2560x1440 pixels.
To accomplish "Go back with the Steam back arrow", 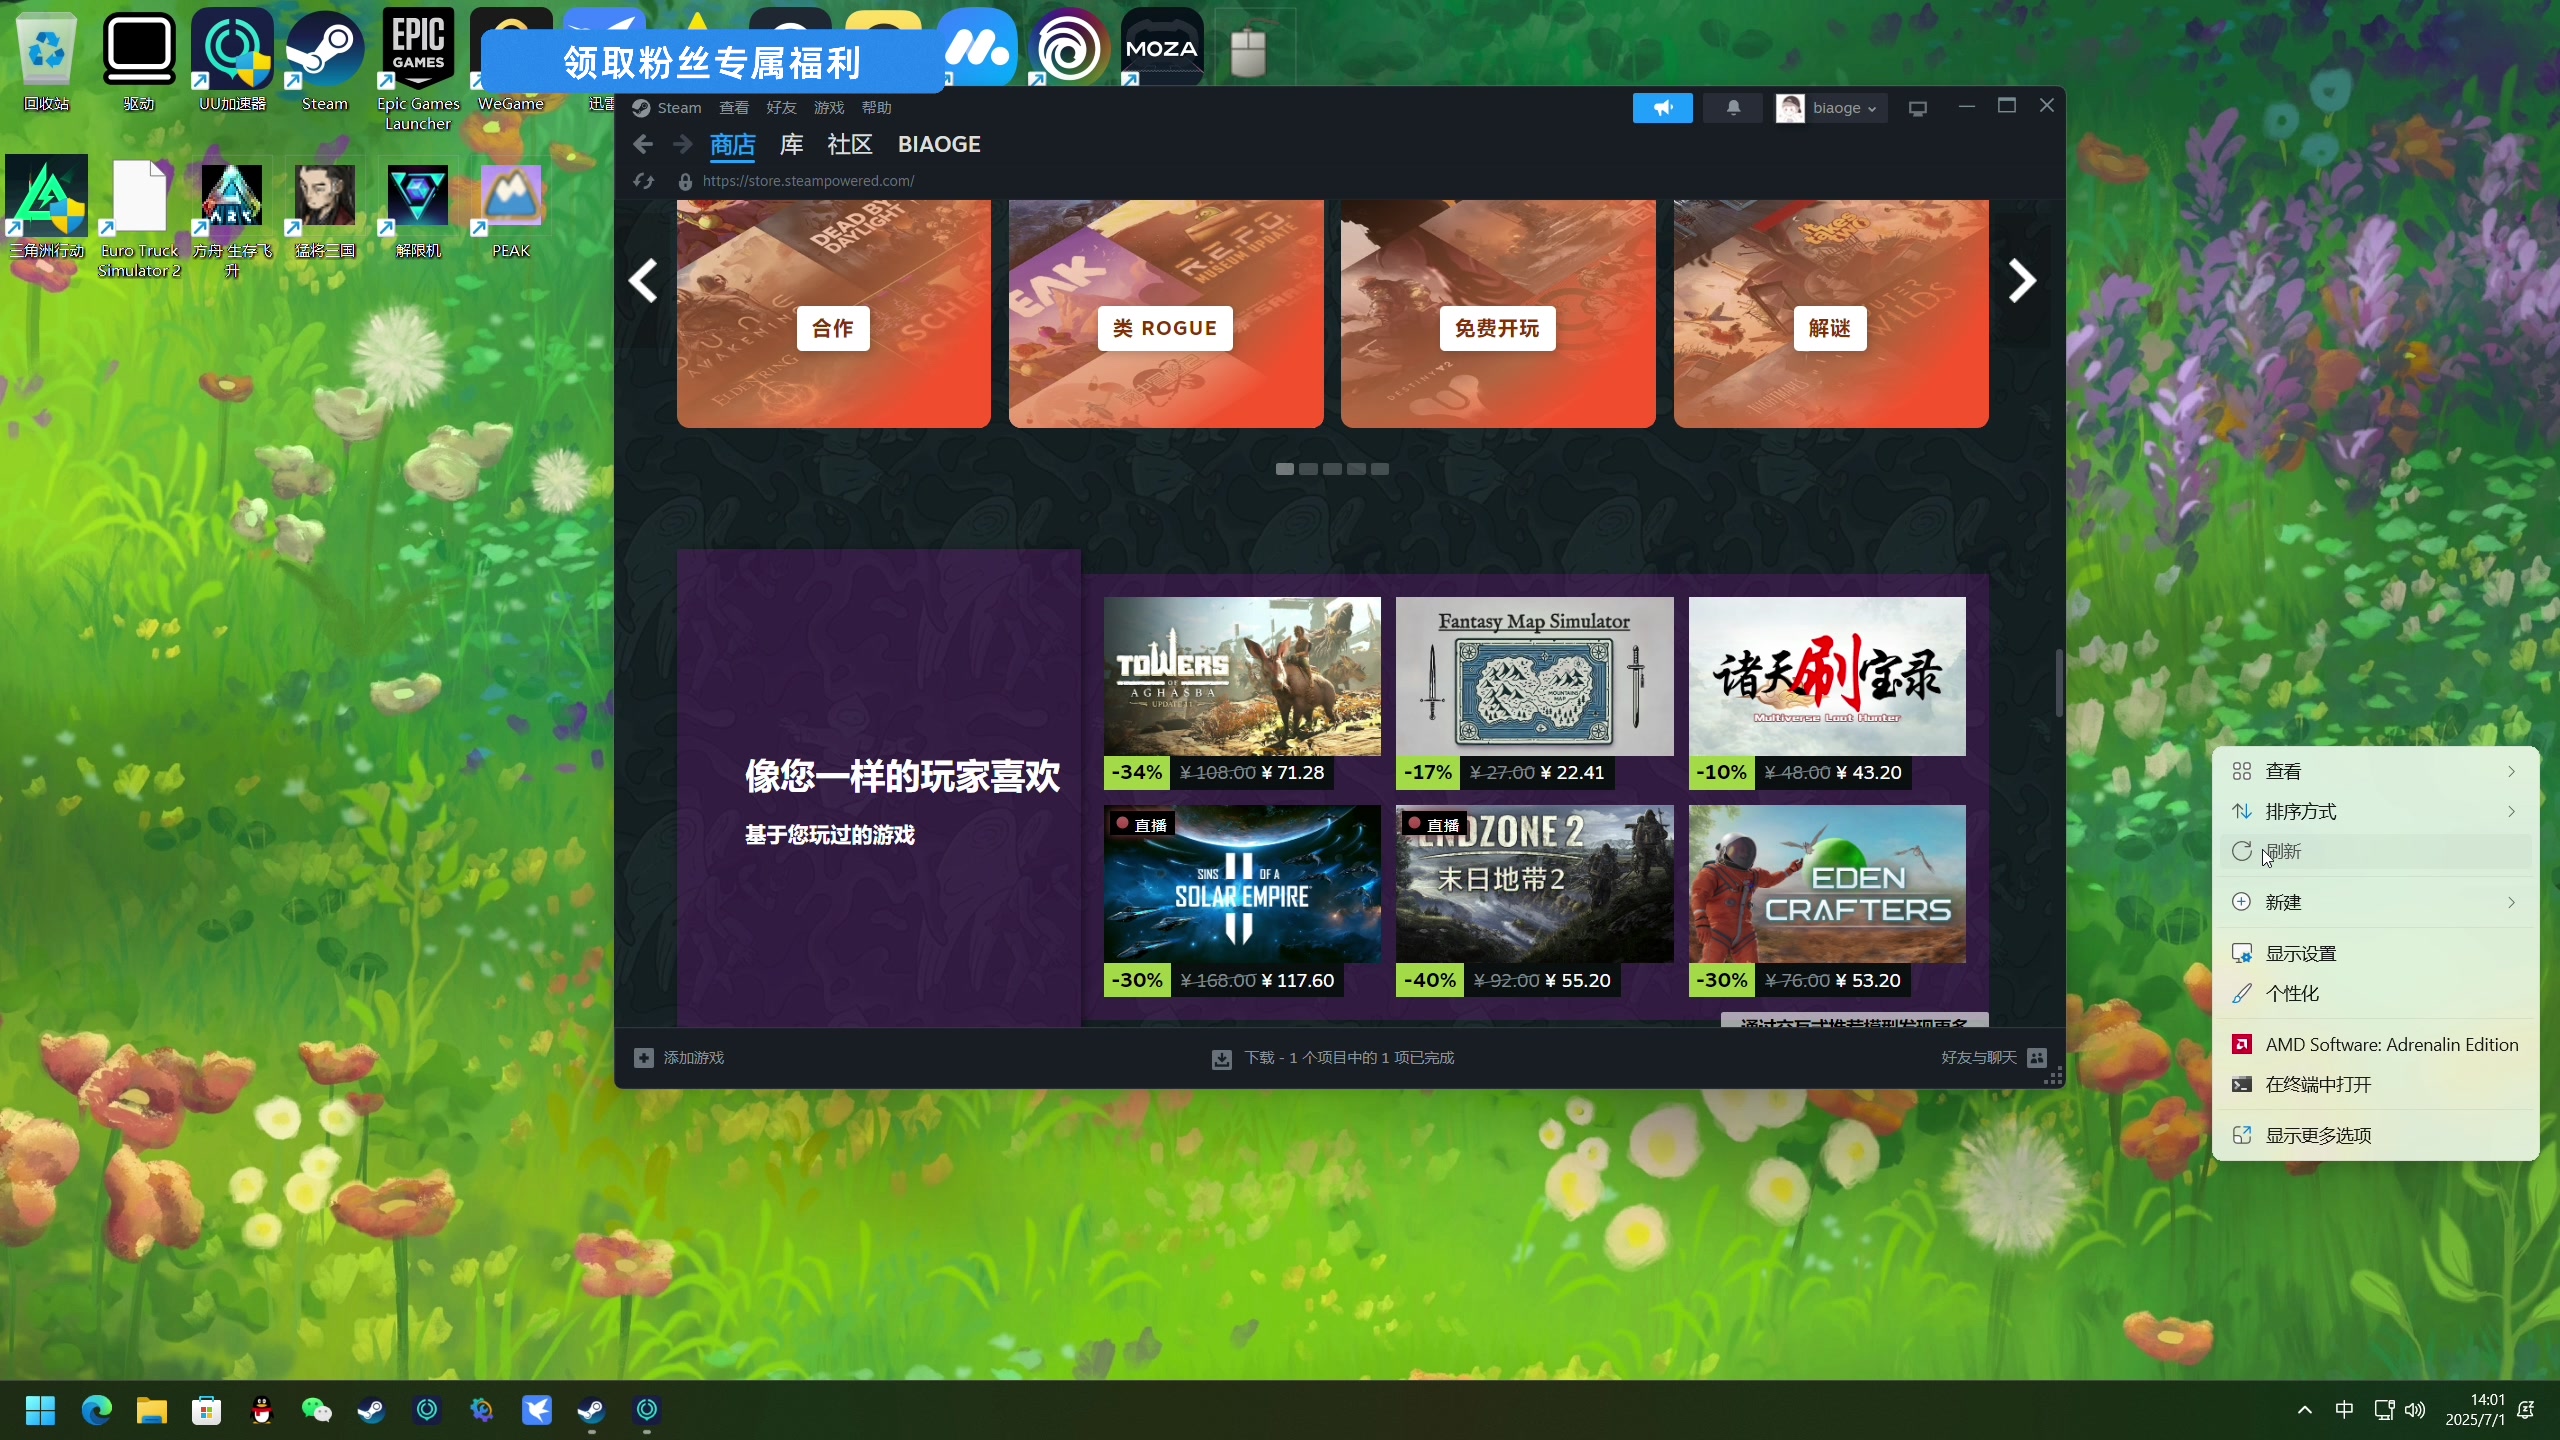I will [x=643, y=145].
